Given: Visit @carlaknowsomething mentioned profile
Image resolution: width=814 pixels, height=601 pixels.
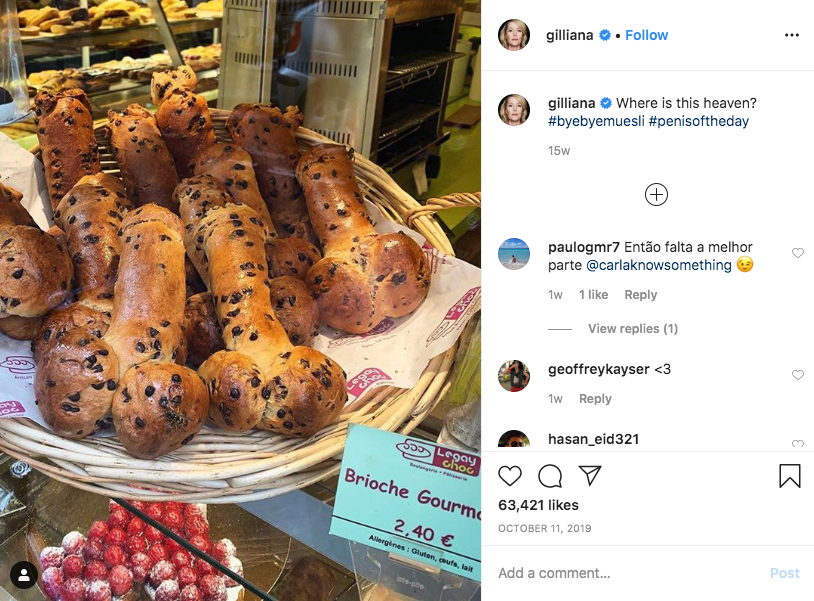Looking at the screenshot, I should (x=659, y=265).
